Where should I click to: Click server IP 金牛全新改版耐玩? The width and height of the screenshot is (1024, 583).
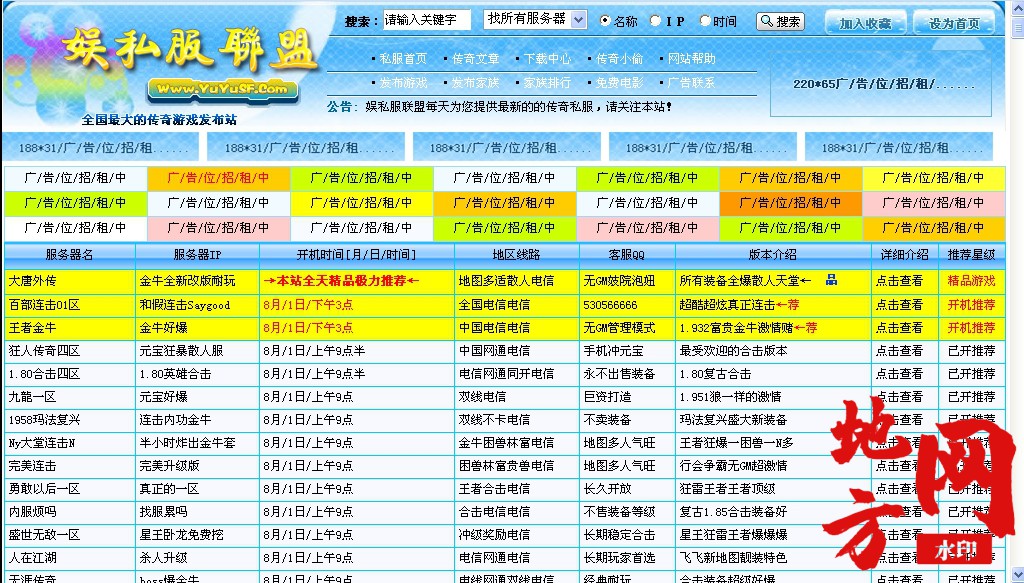coord(187,281)
